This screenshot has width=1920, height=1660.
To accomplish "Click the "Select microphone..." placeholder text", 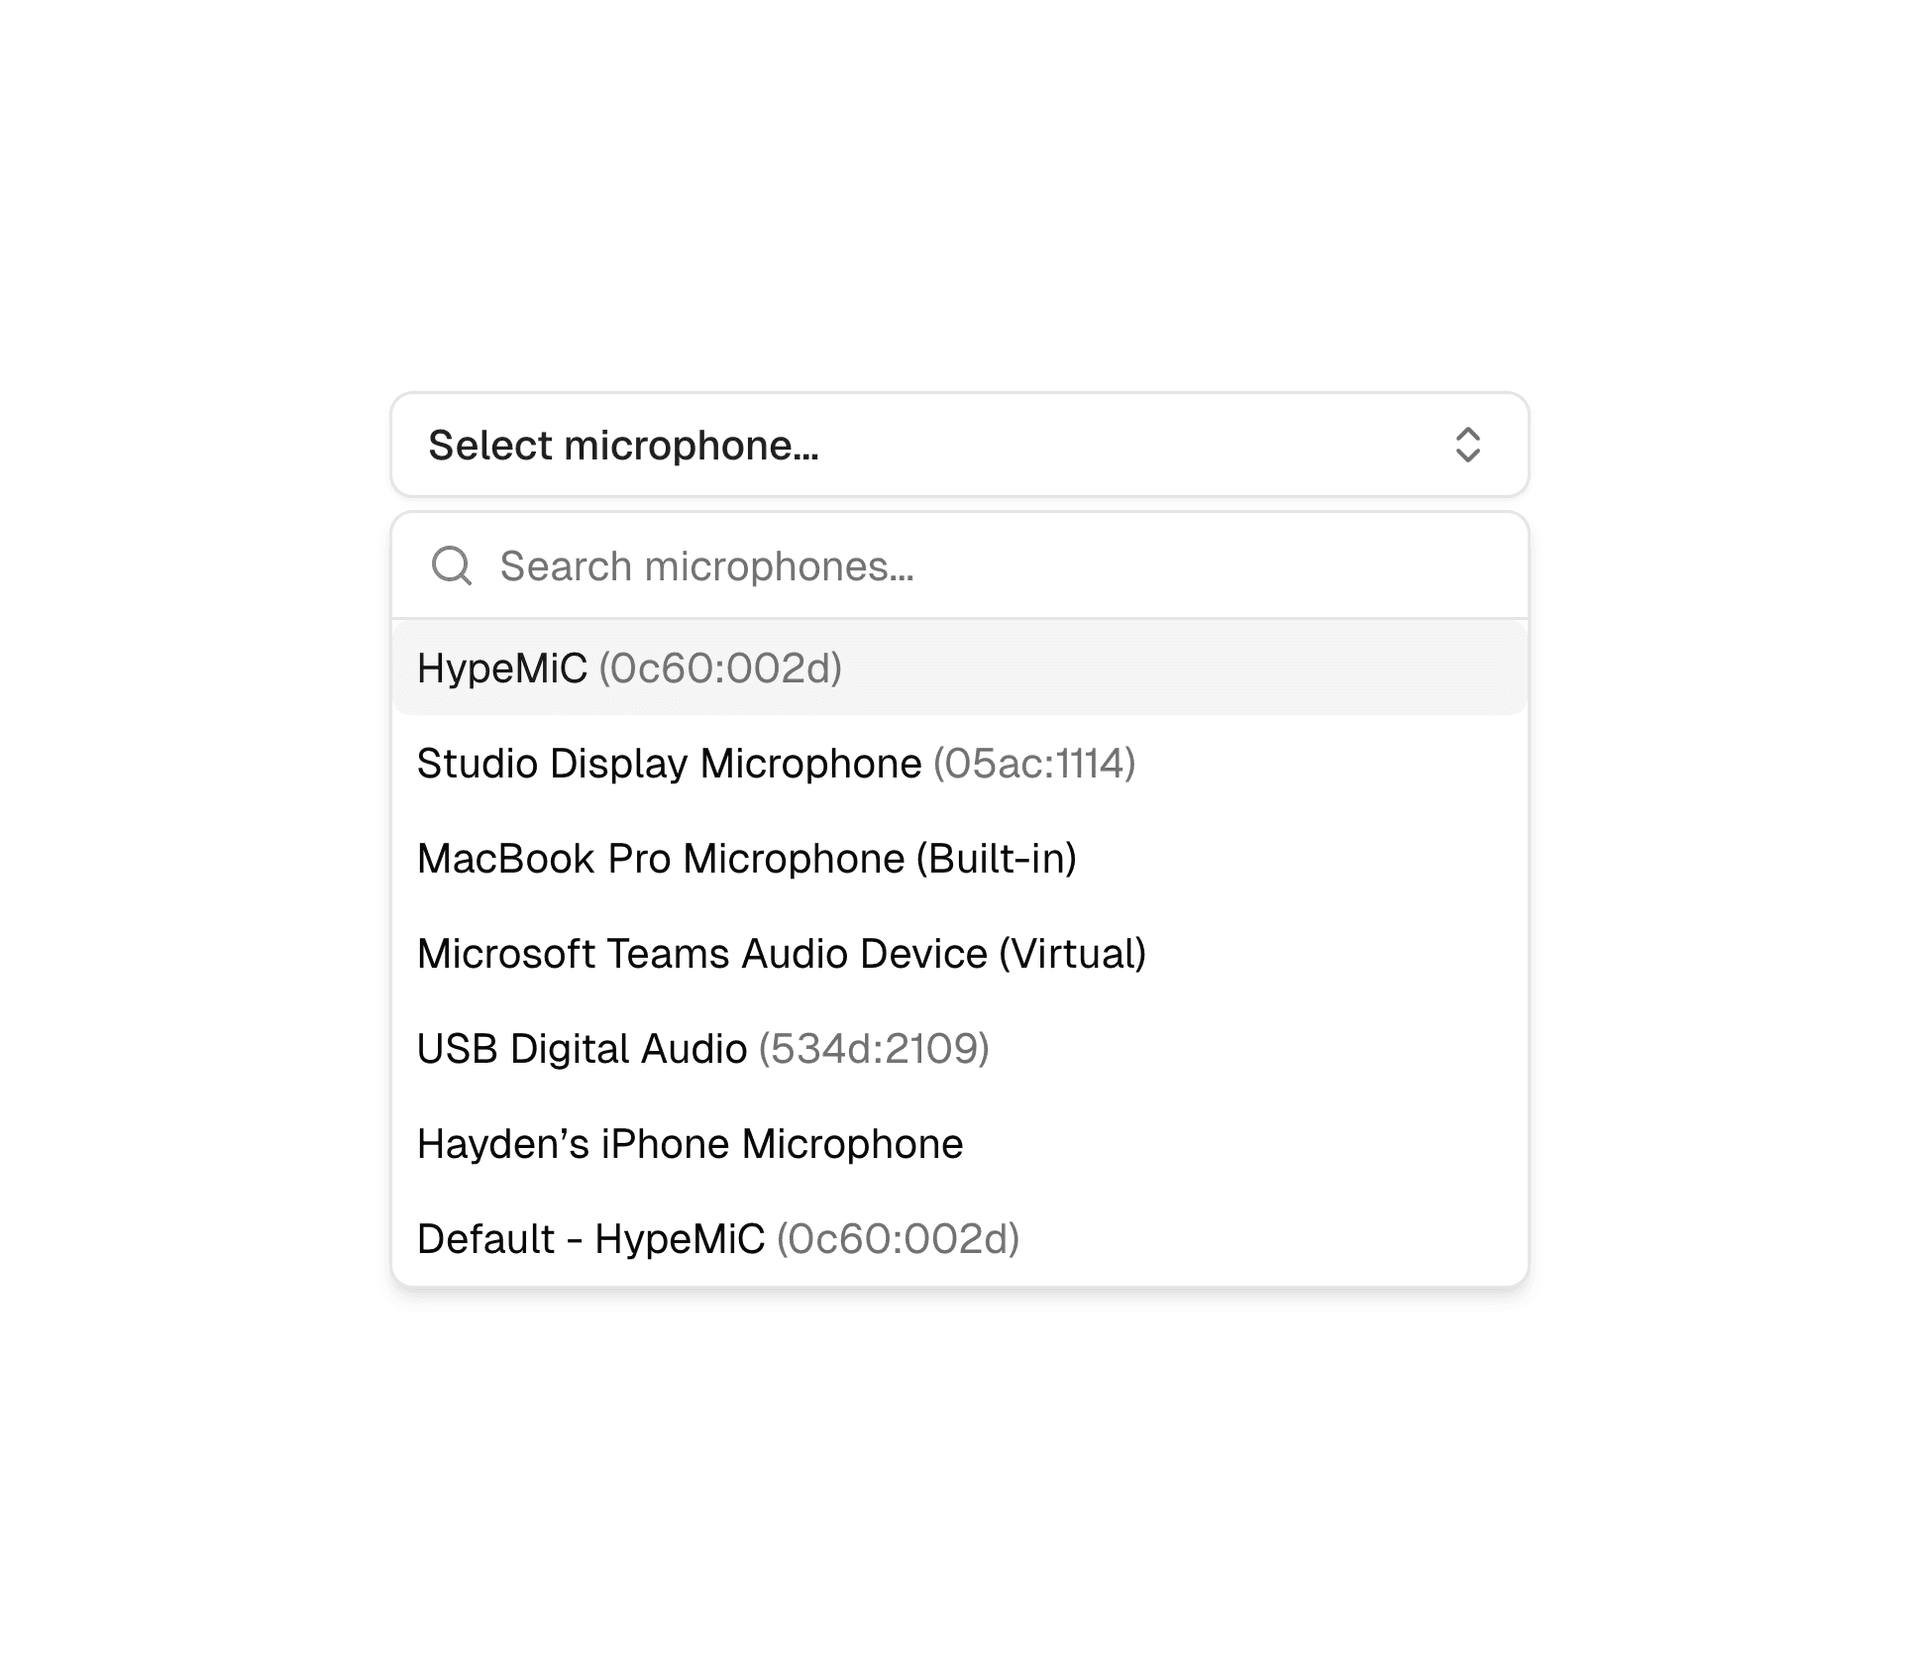I will point(623,445).
